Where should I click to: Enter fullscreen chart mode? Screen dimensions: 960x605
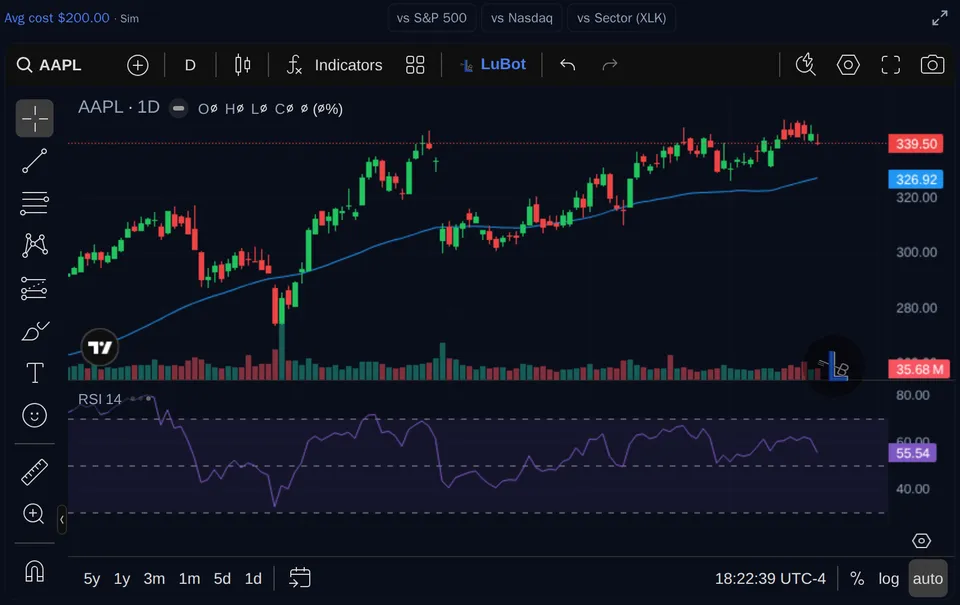[891, 65]
